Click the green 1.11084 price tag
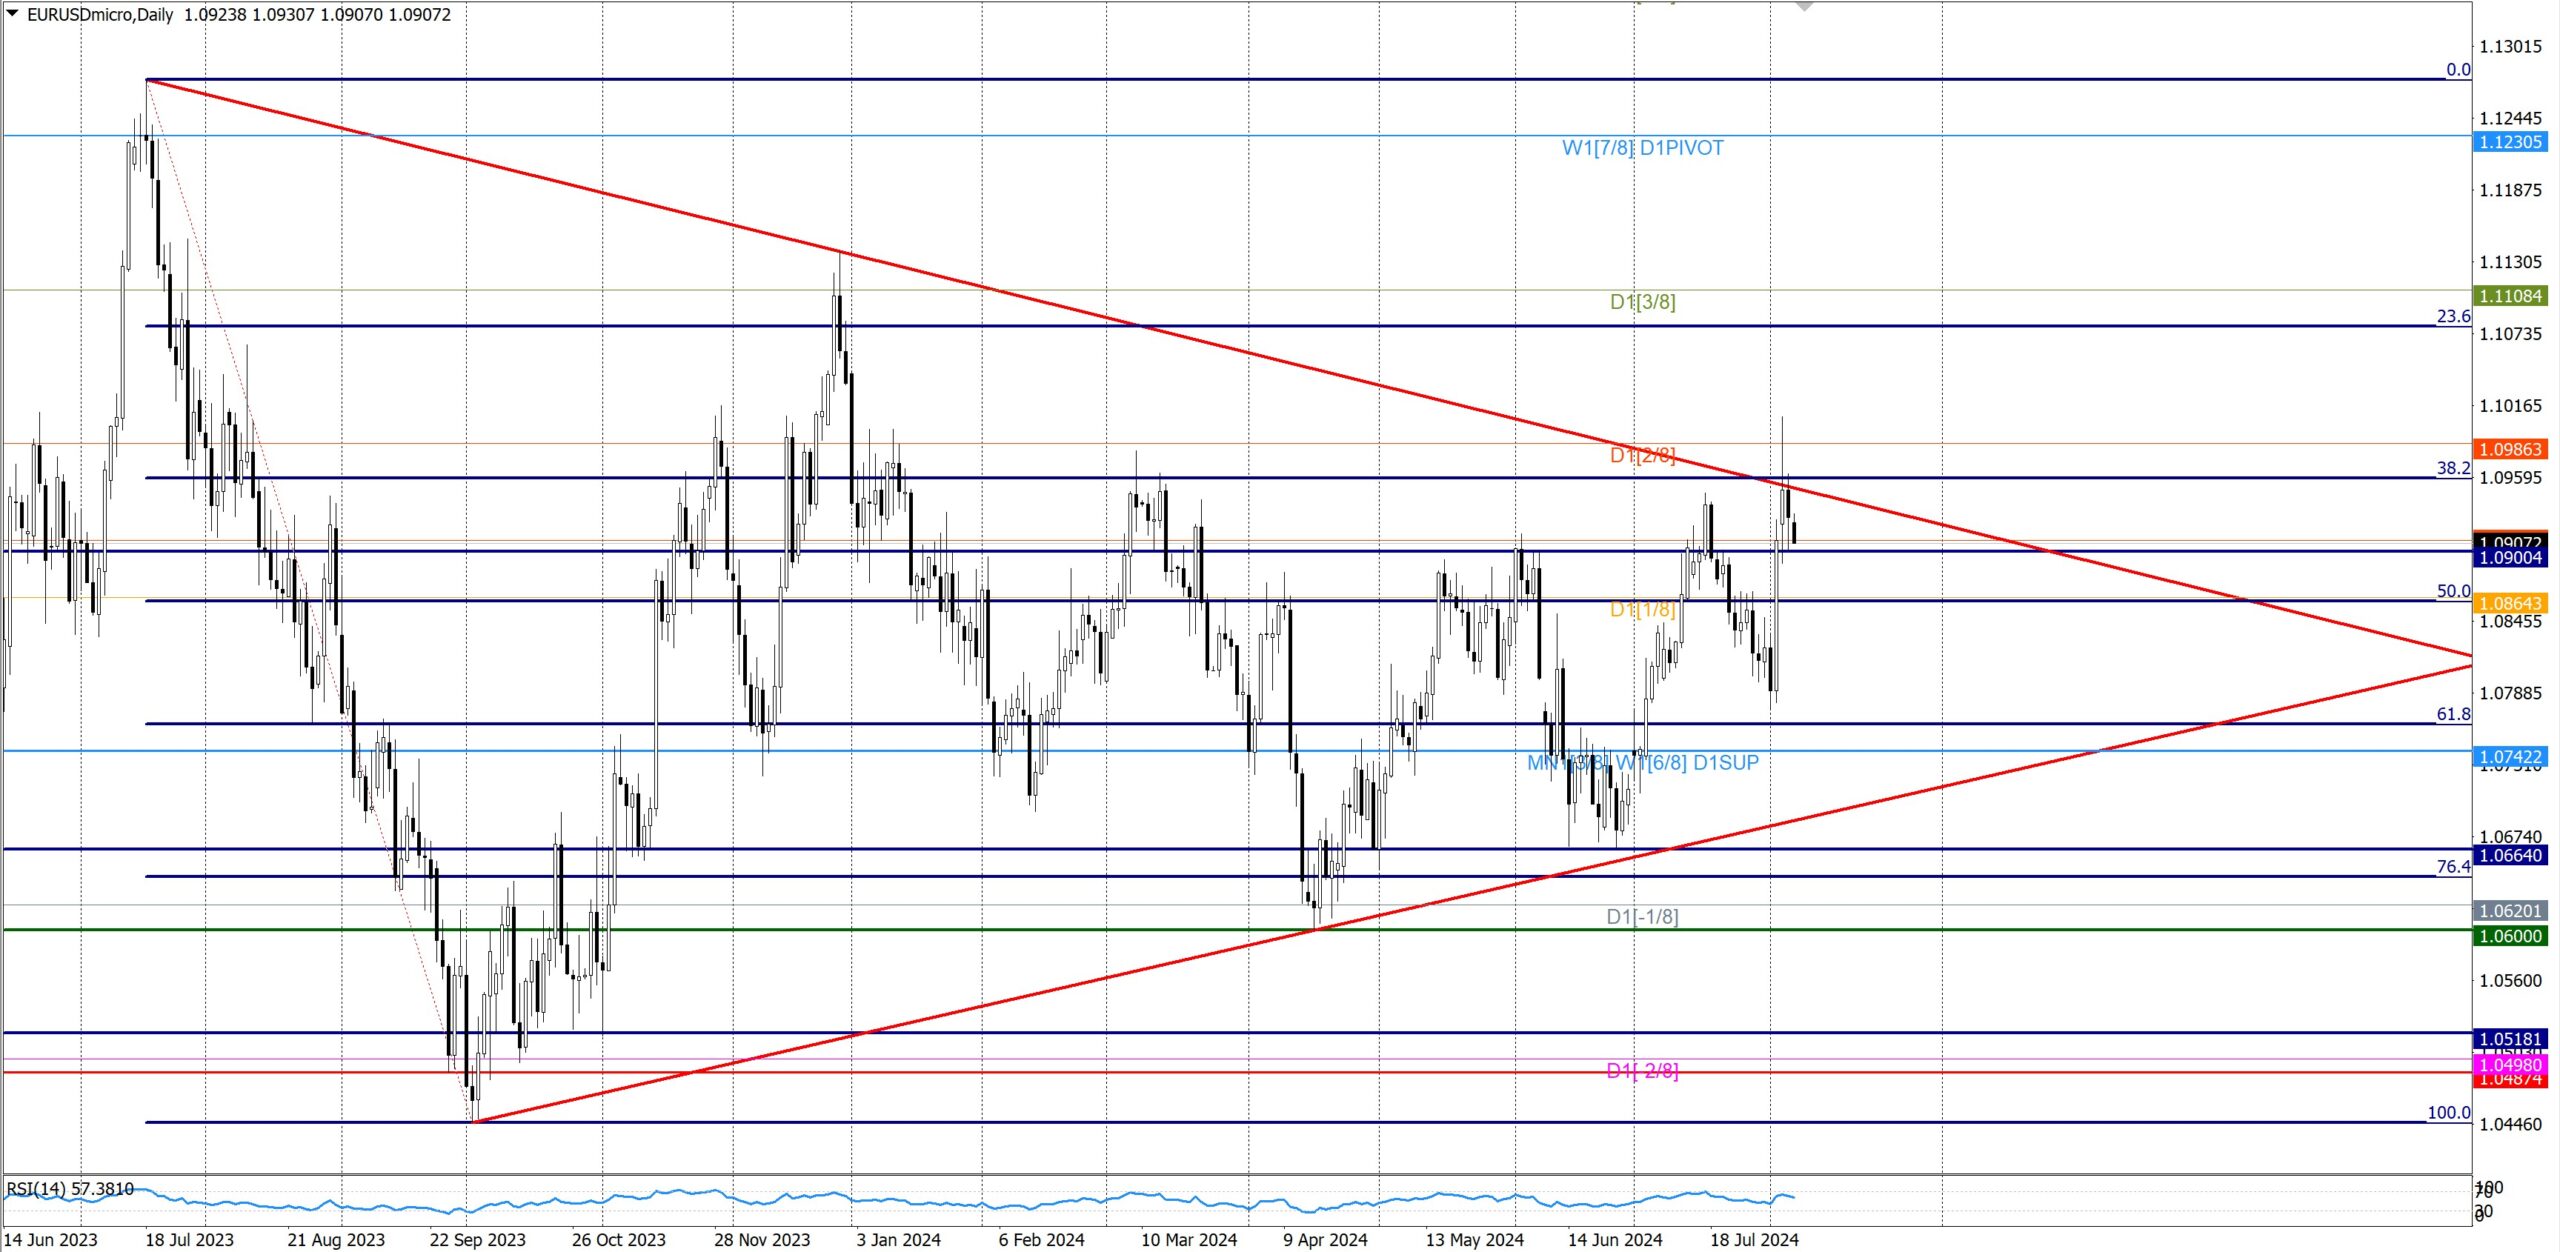The image size is (2560, 1252). tap(2510, 296)
